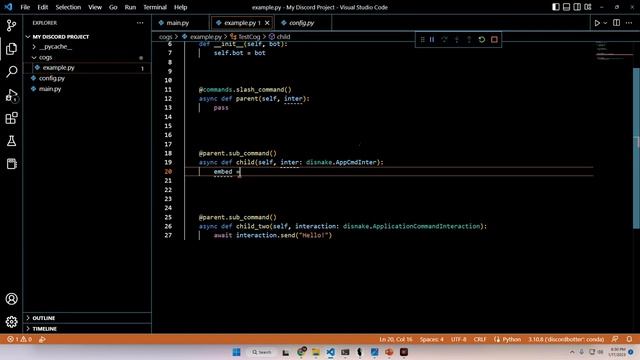Select the 3.10.6 conda interpreter

point(566,339)
